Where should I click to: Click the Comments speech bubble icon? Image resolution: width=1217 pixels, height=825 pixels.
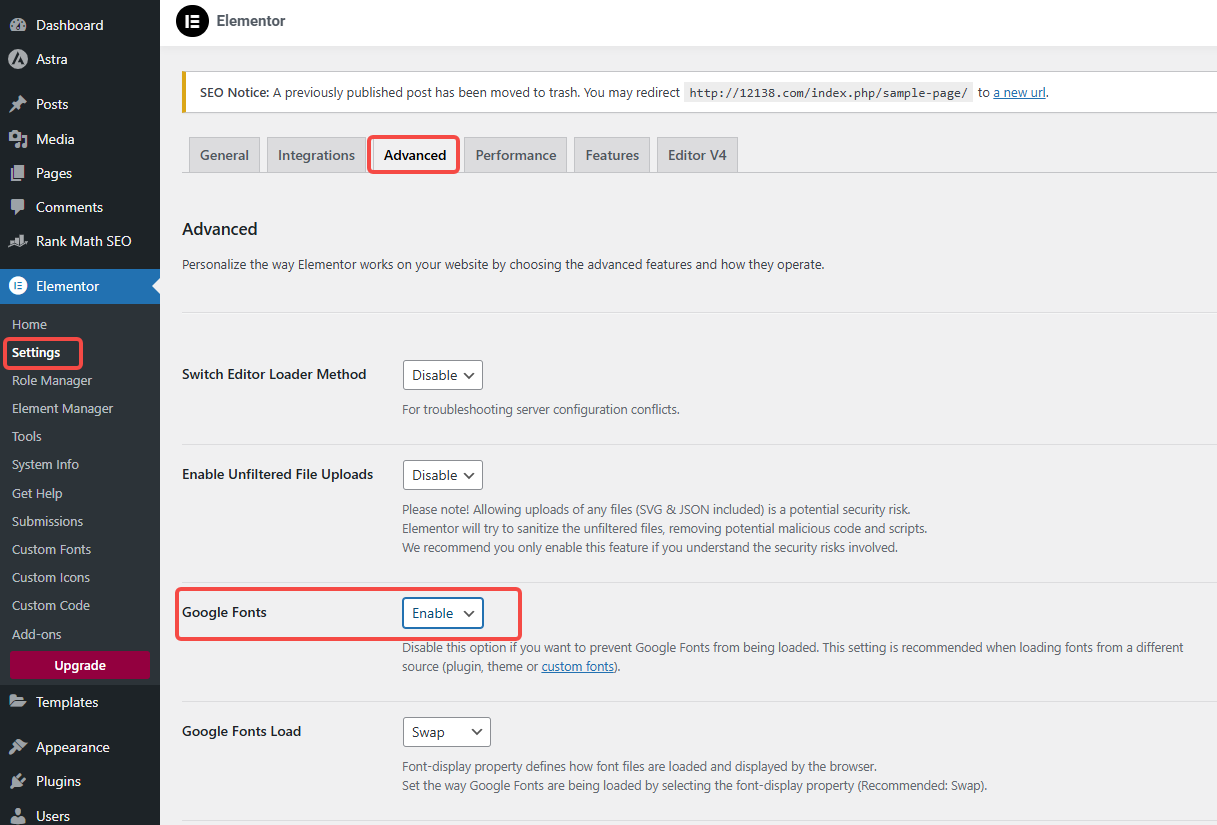click(x=18, y=207)
